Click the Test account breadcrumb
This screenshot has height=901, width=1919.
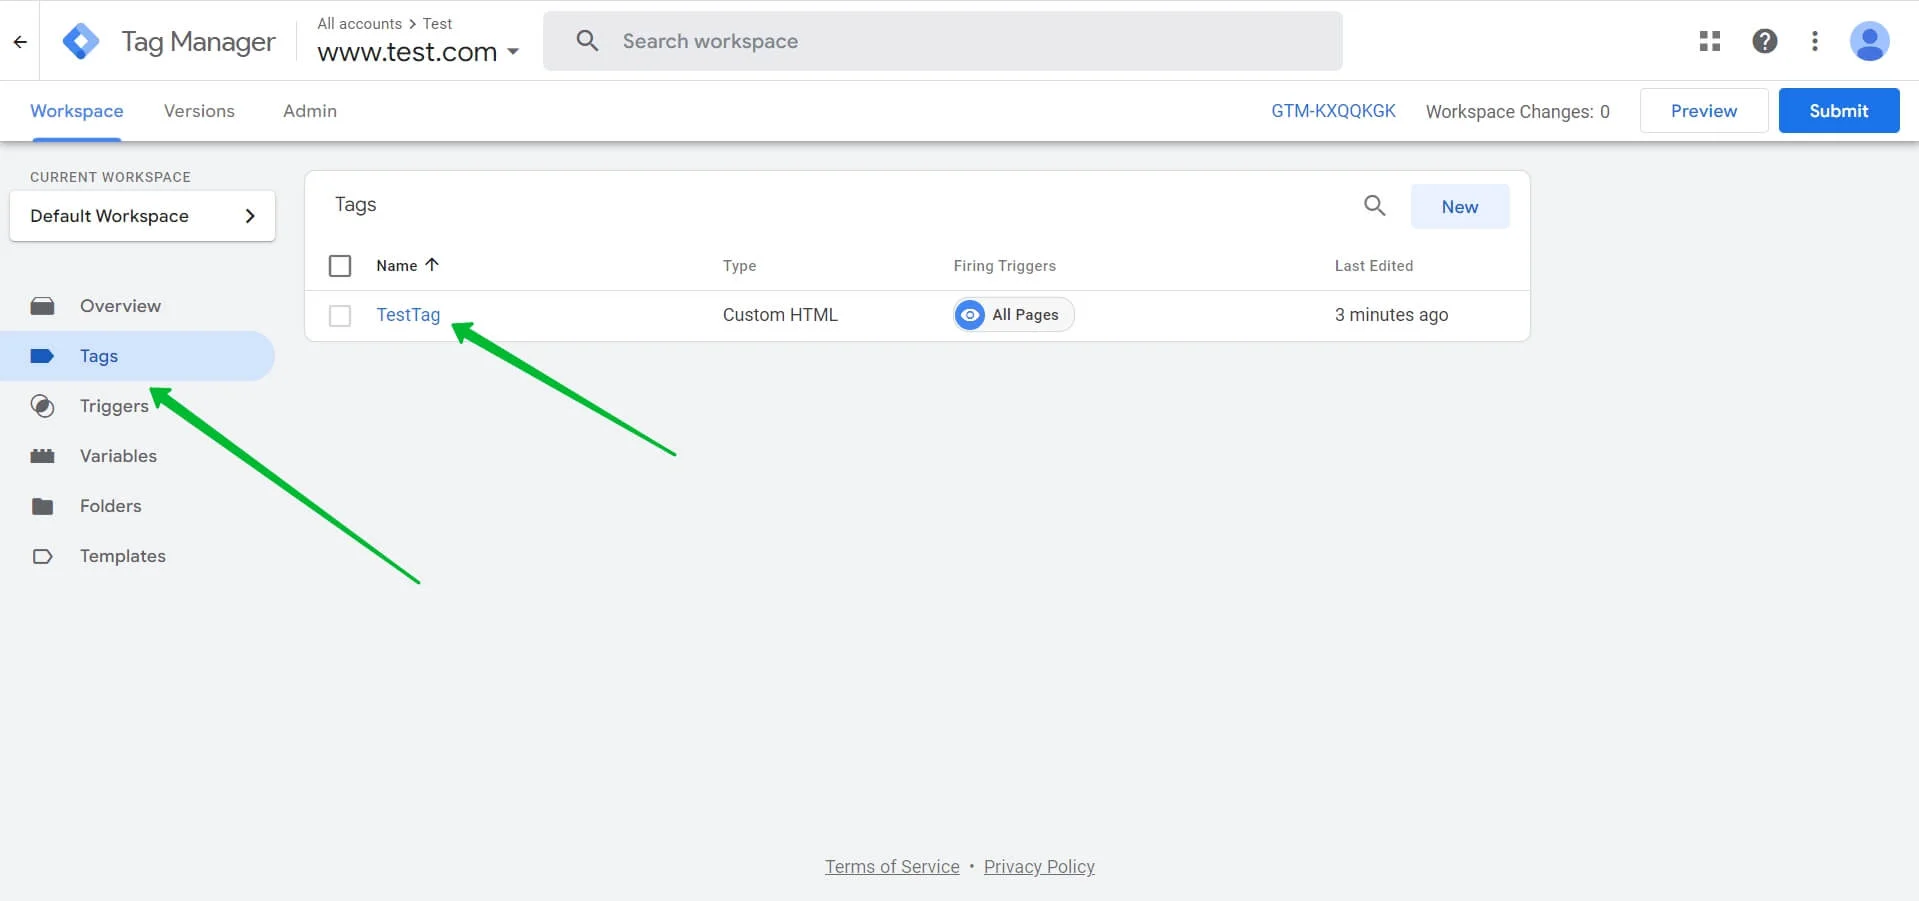pyautogui.click(x=437, y=23)
